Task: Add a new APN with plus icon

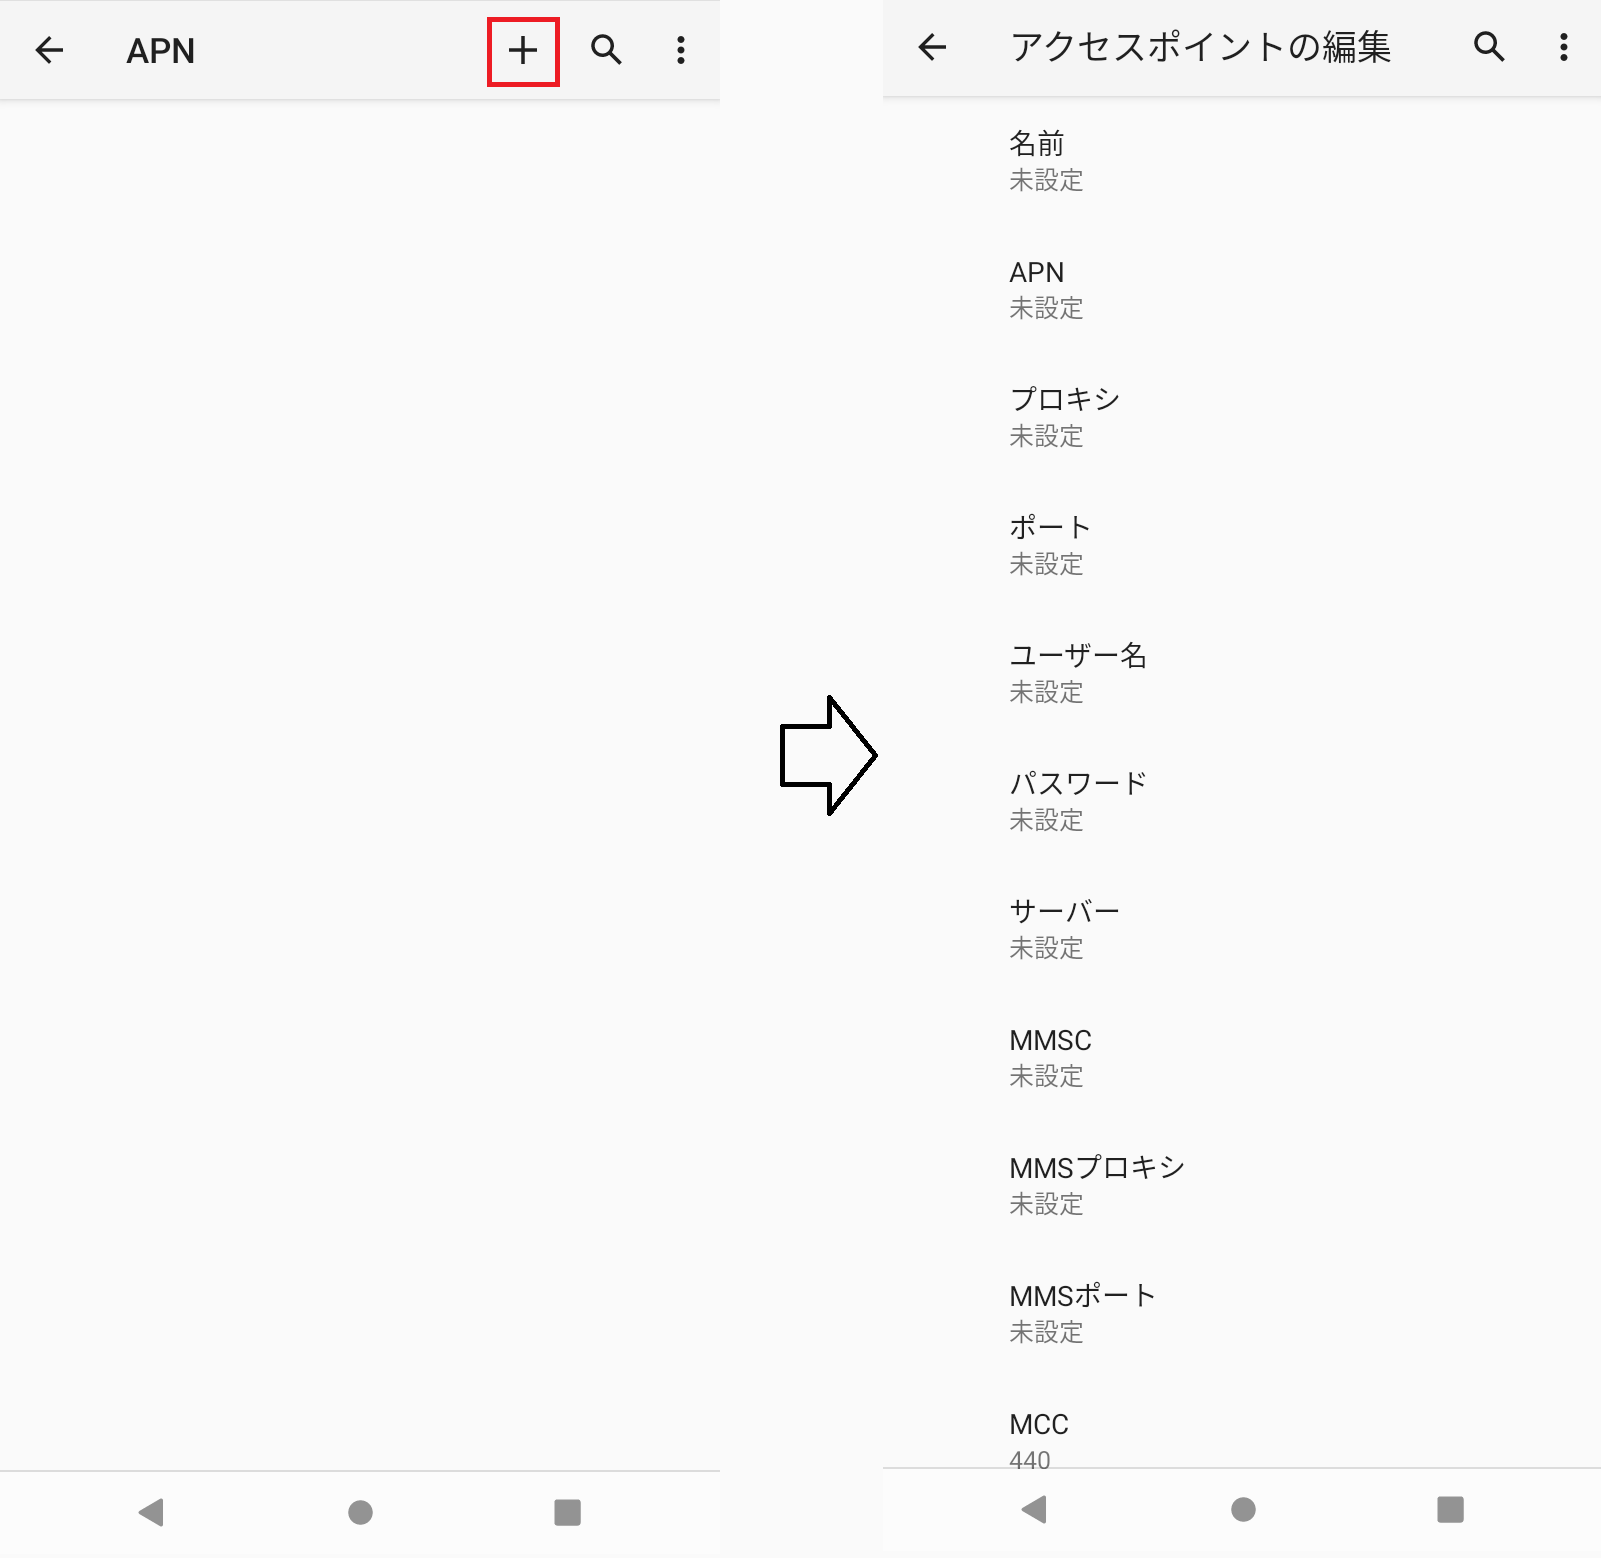Action: tap(523, 51)
